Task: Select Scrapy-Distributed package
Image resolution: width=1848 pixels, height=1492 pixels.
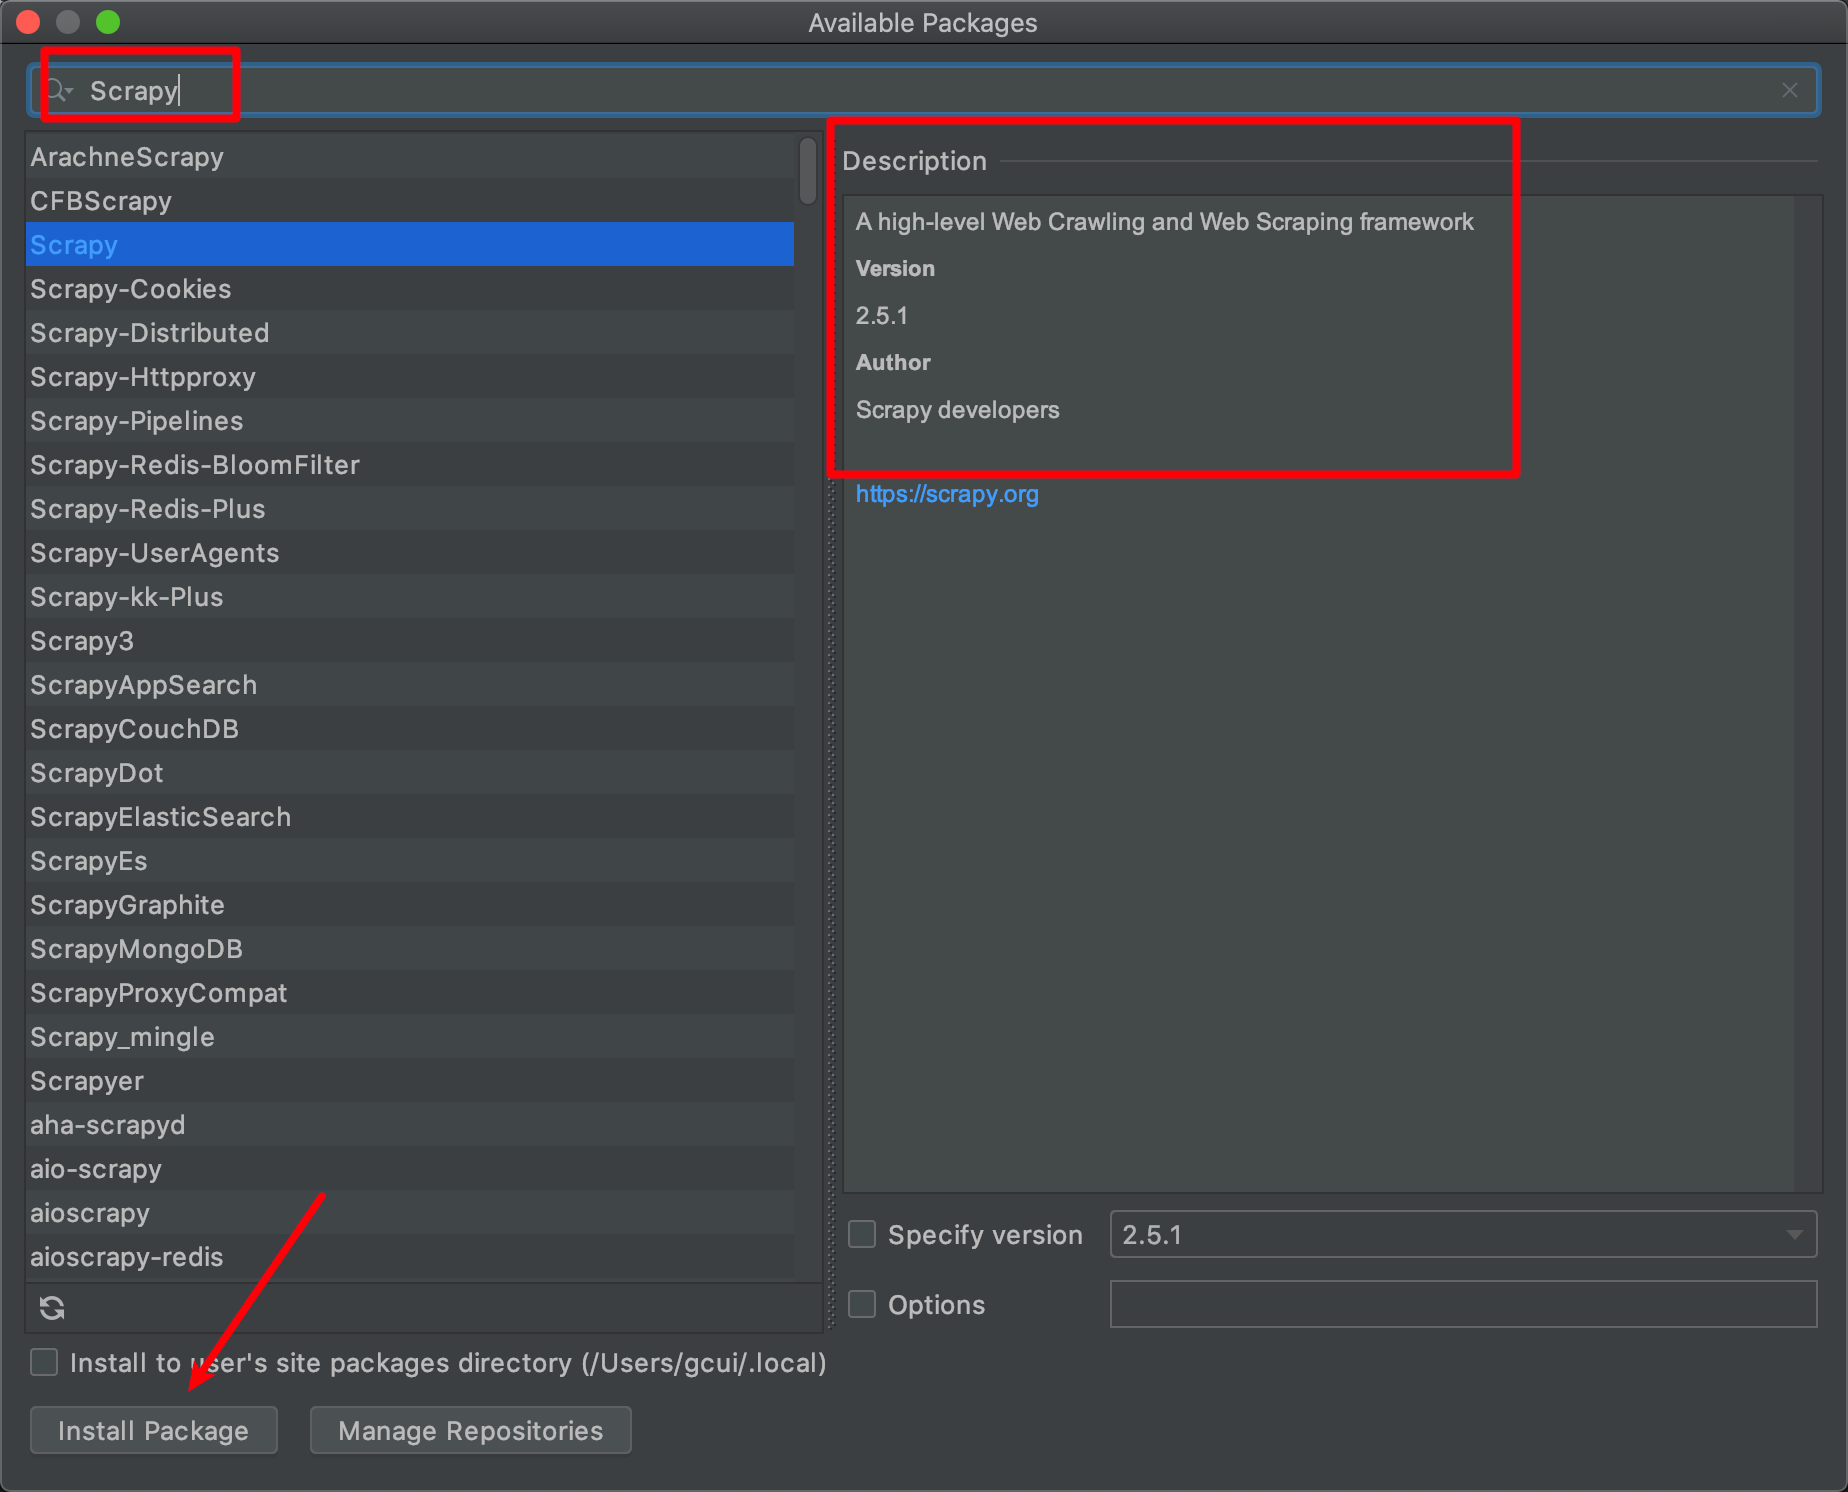Action: tap(410, 333)
